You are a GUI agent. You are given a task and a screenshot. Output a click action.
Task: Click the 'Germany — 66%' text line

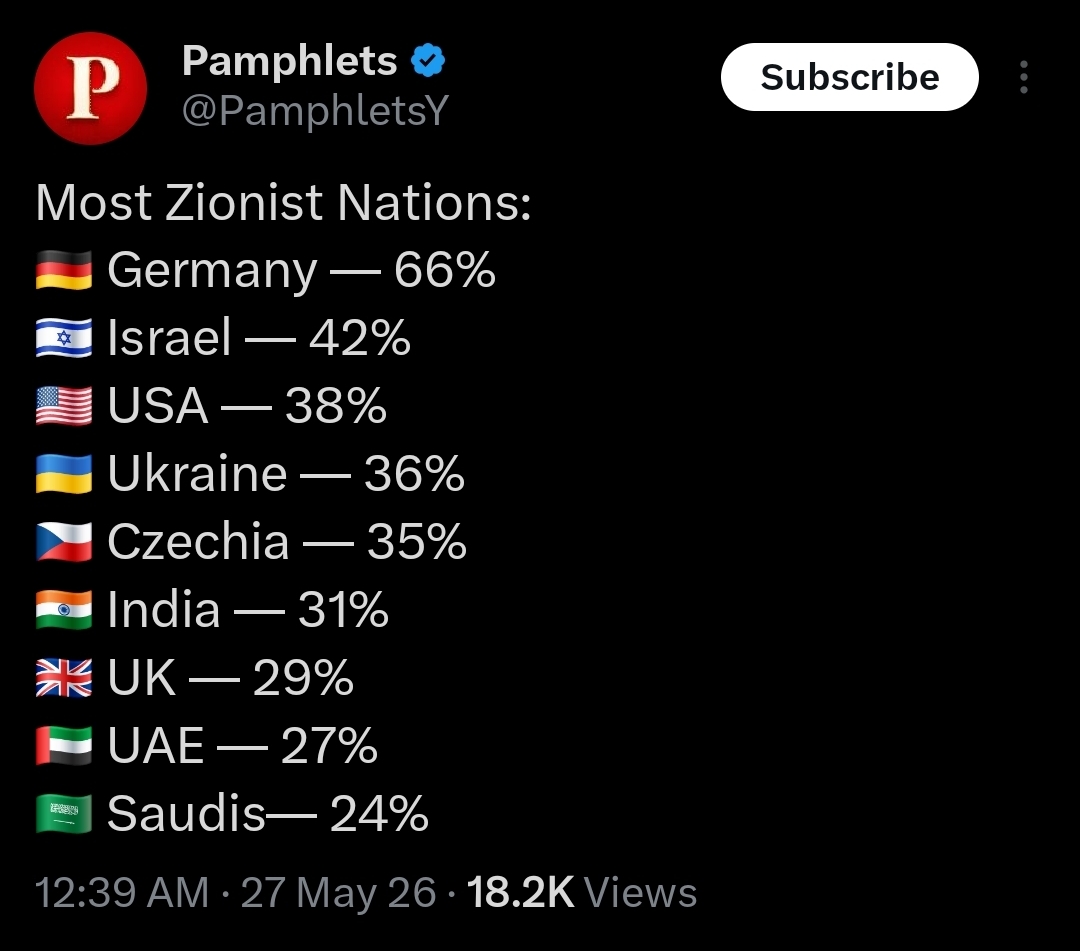pyautogui.click(x=302, y=270)
